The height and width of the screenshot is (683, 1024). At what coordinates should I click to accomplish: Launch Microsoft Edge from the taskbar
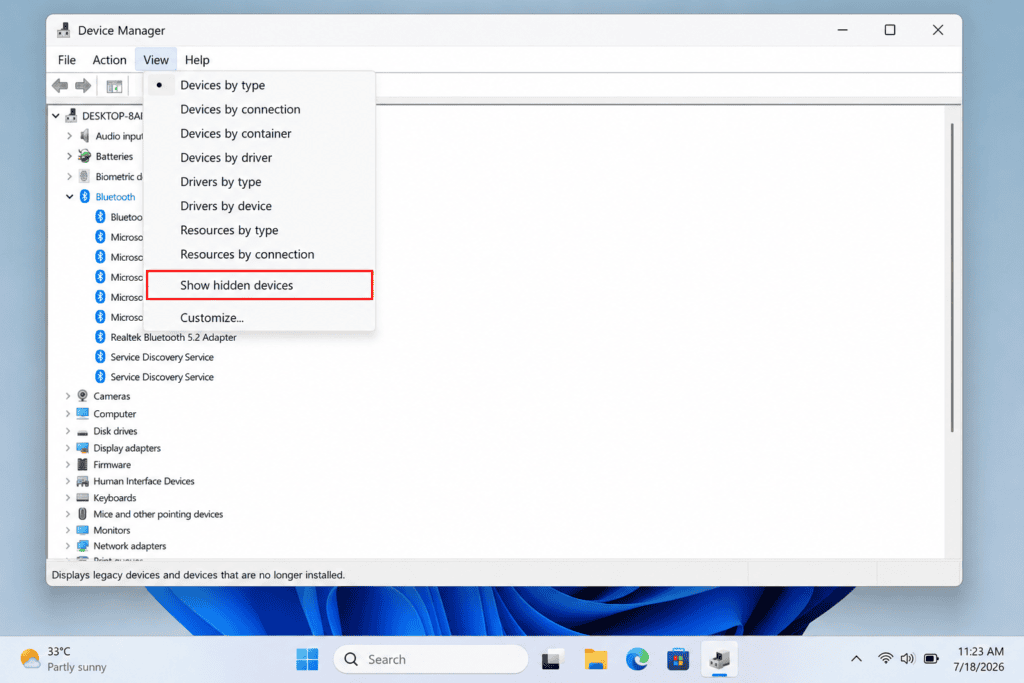point(637,659)
